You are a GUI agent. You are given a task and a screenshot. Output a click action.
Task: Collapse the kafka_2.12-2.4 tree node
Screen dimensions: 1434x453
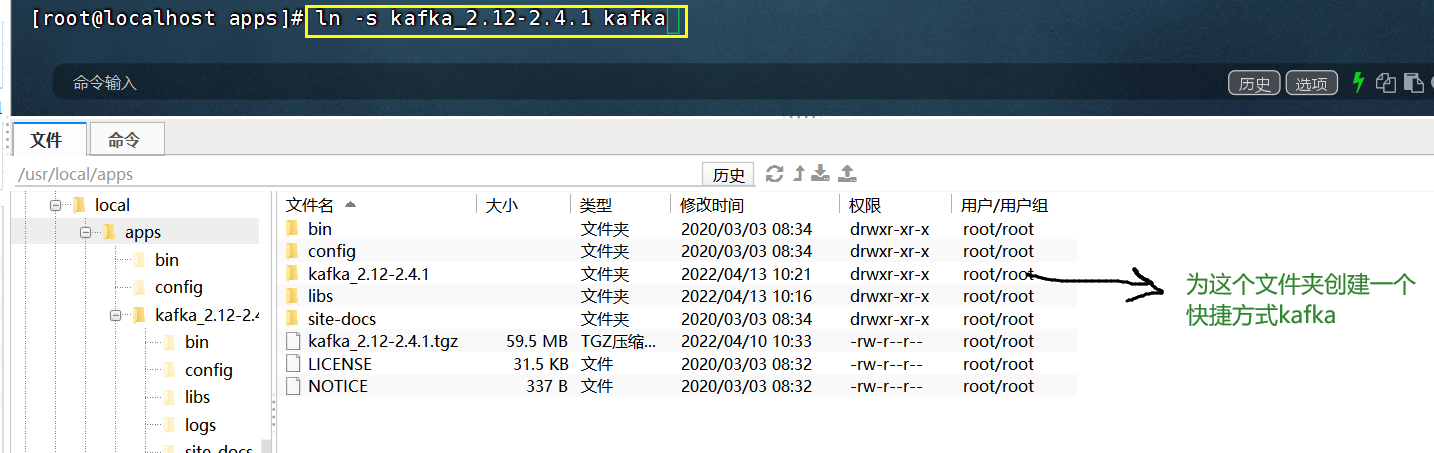tap(116, 315)
